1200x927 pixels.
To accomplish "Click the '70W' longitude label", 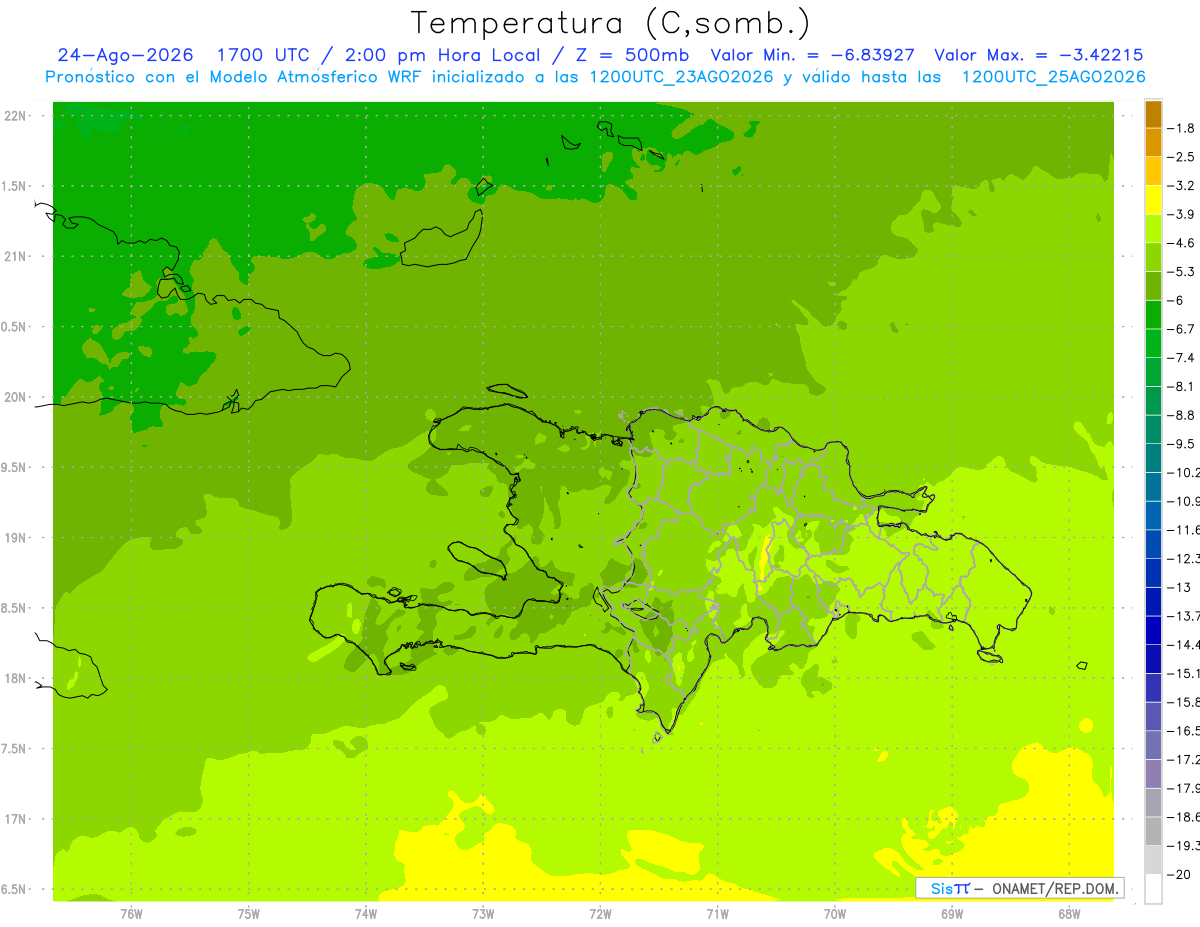I will (835, 914).
